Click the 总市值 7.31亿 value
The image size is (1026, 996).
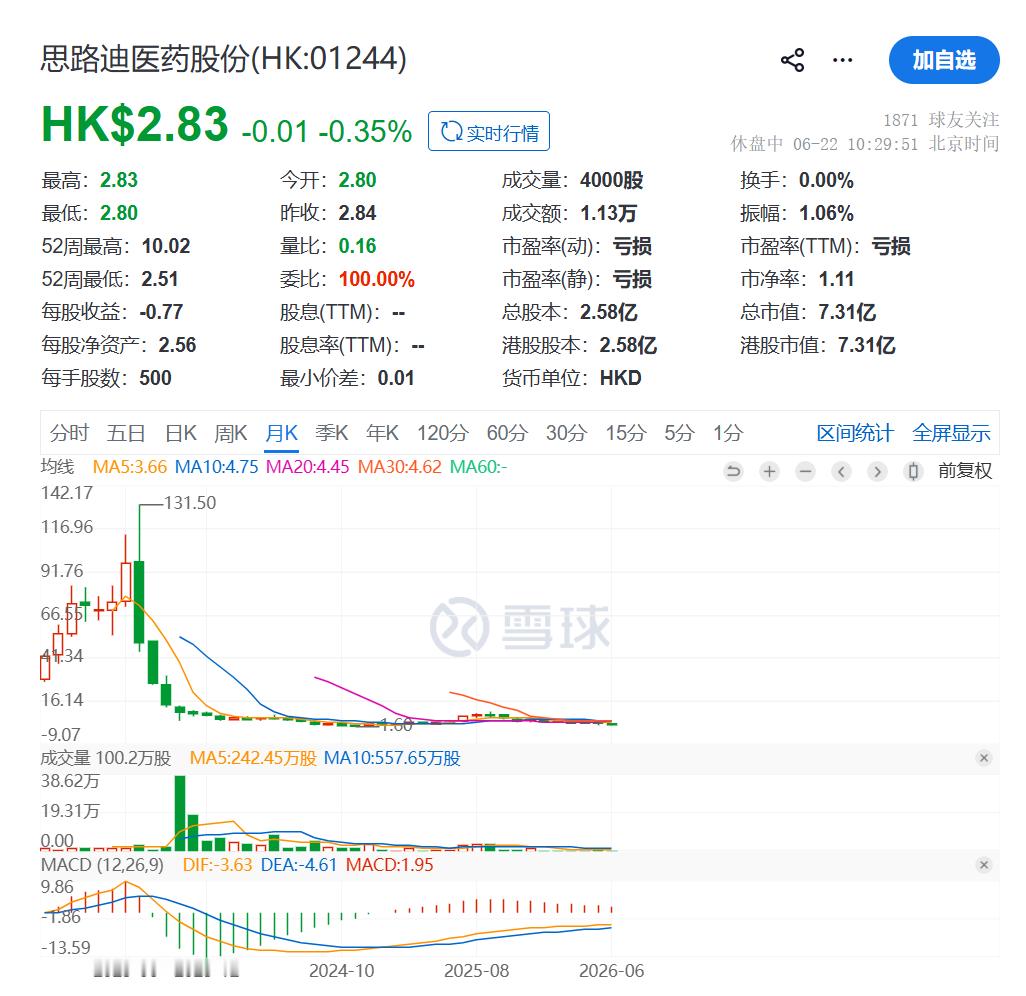pos(847,312)
